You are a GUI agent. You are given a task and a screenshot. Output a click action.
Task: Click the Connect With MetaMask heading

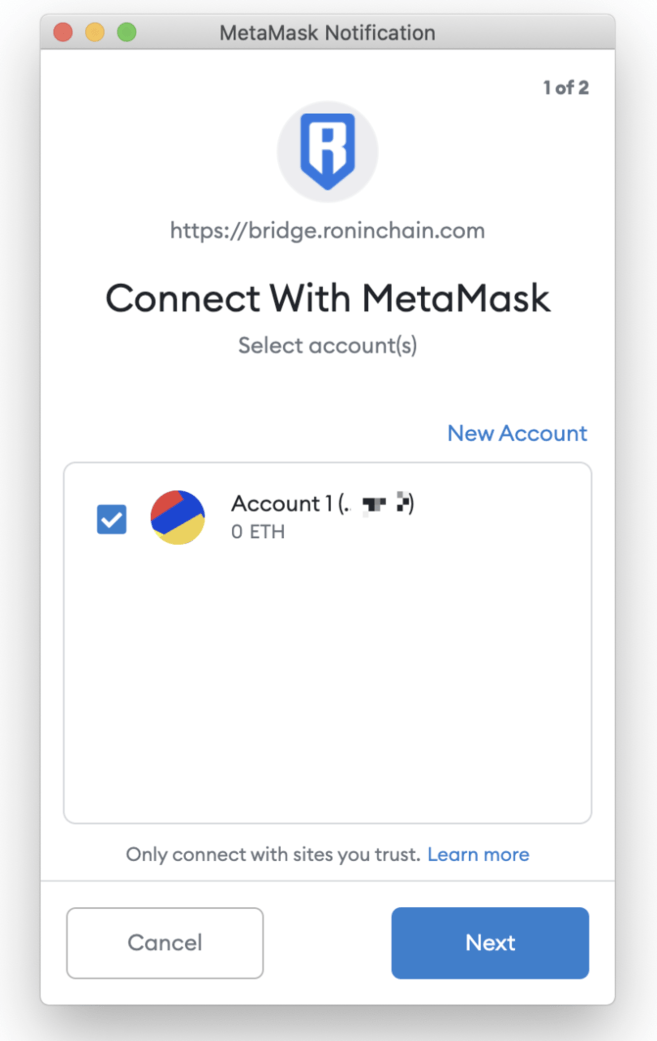click(327, 298)
